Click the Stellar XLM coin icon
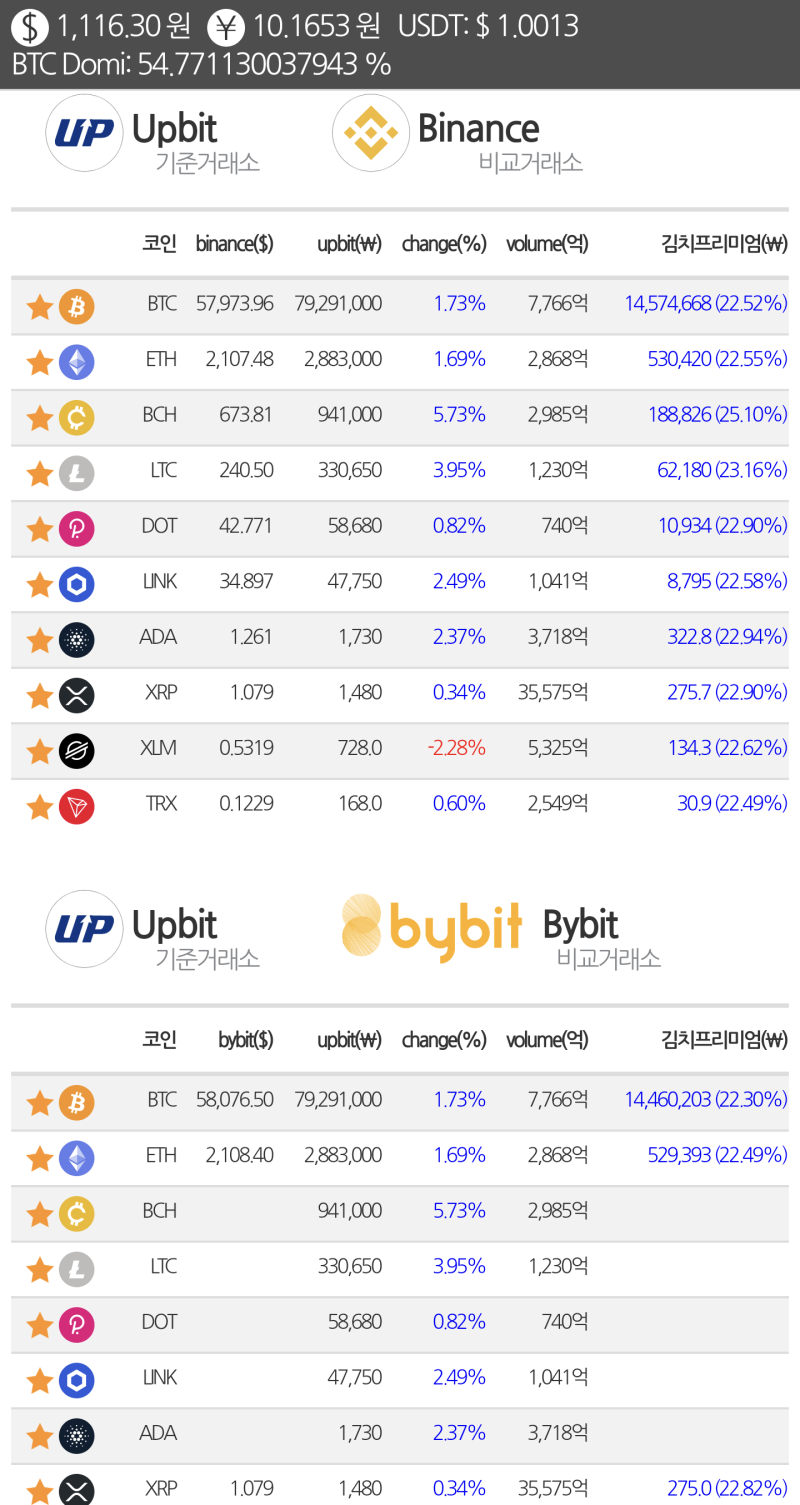 click(x=77, y=750)
